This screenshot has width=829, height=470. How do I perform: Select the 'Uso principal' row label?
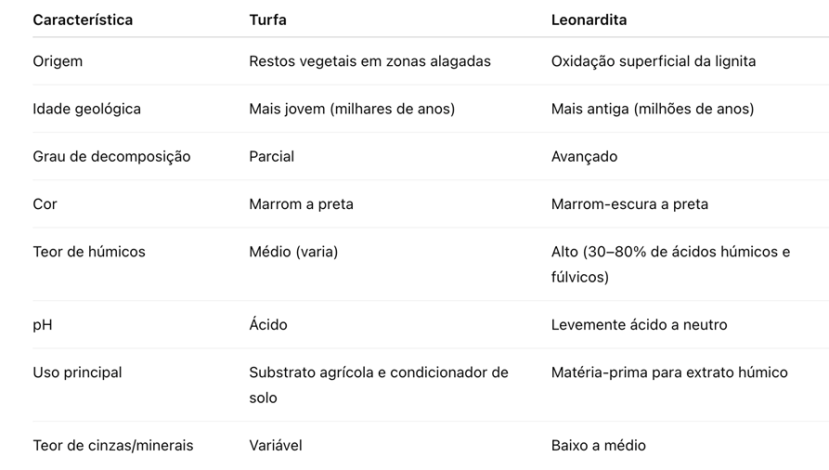pos(78,373)
